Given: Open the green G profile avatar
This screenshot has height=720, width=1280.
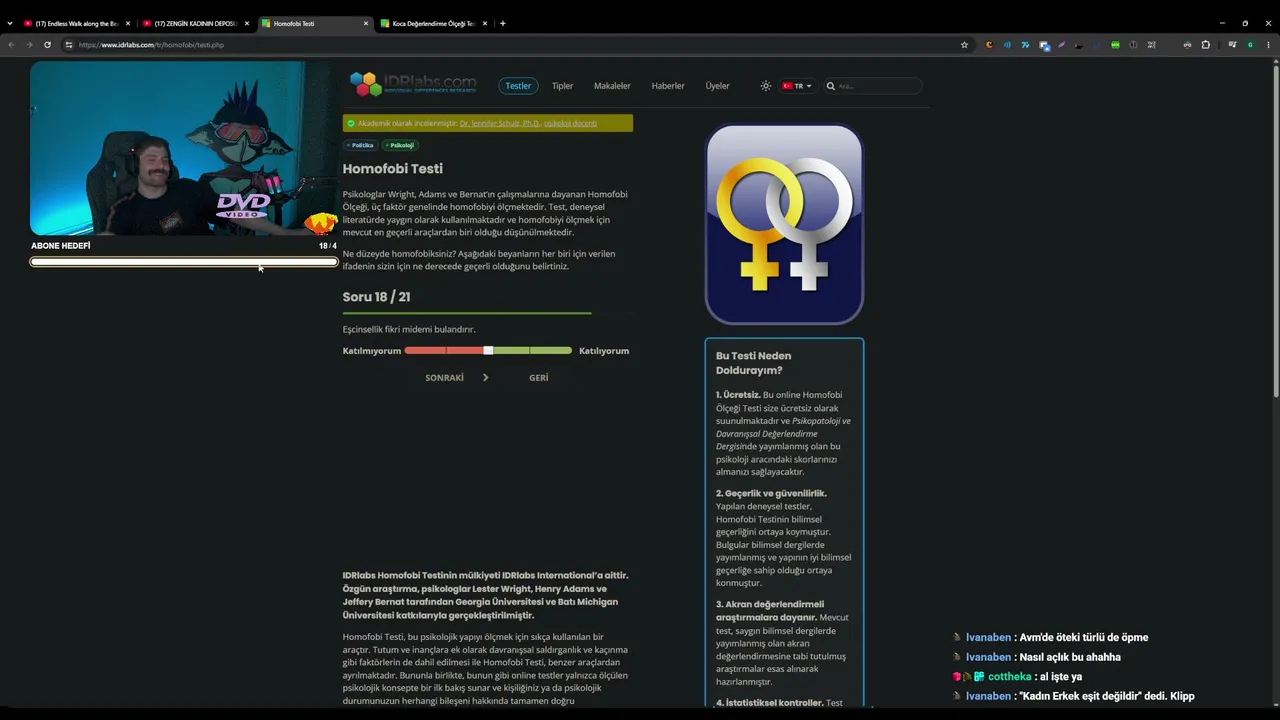Looking at the screenshot, I should point(1250,45).
